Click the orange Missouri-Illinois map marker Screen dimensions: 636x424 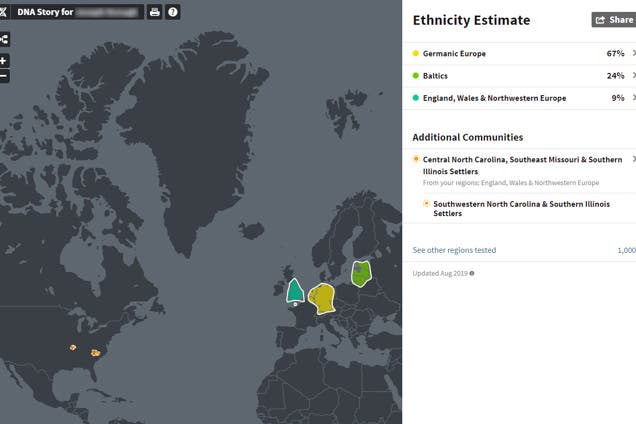[73, 347]
